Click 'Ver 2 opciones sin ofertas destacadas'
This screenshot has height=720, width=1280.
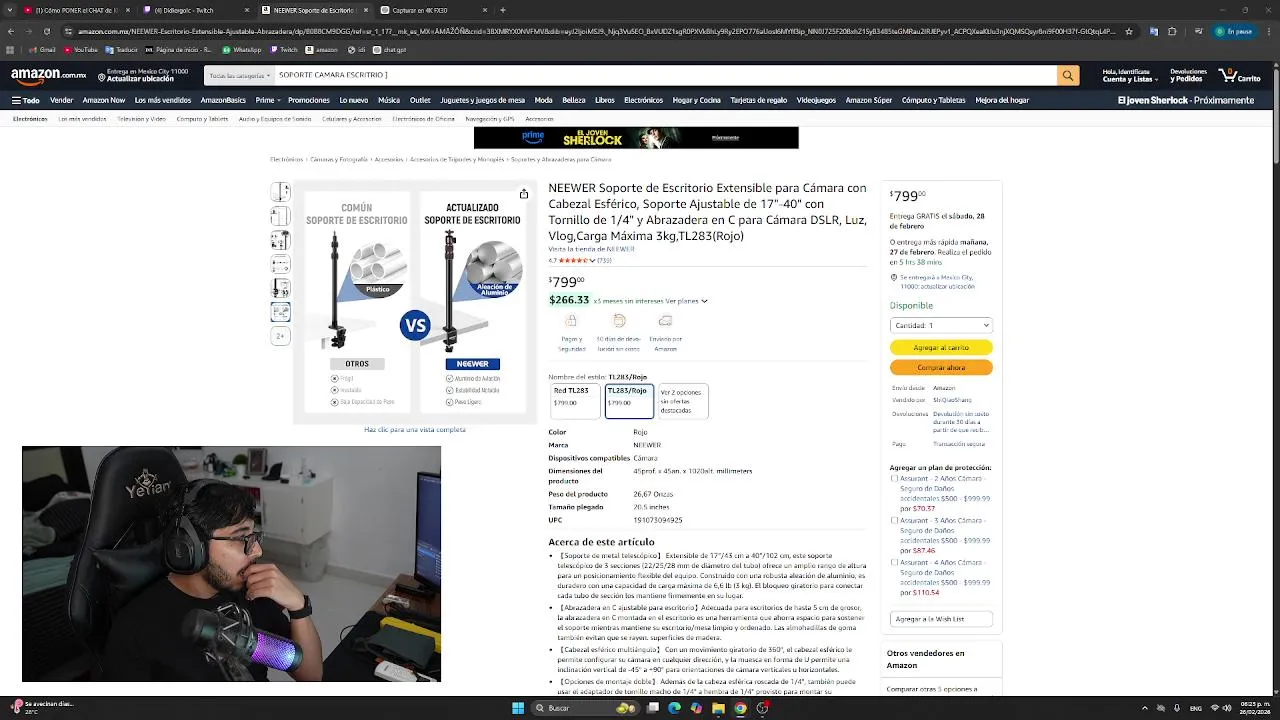(x=683, y=400)
